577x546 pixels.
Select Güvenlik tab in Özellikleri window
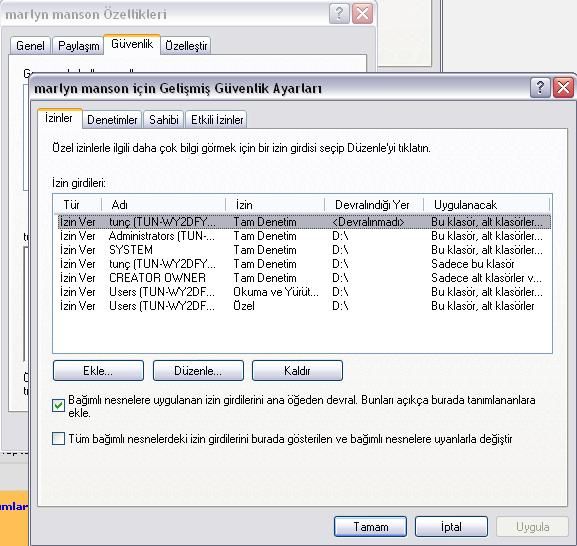point(132,44)
